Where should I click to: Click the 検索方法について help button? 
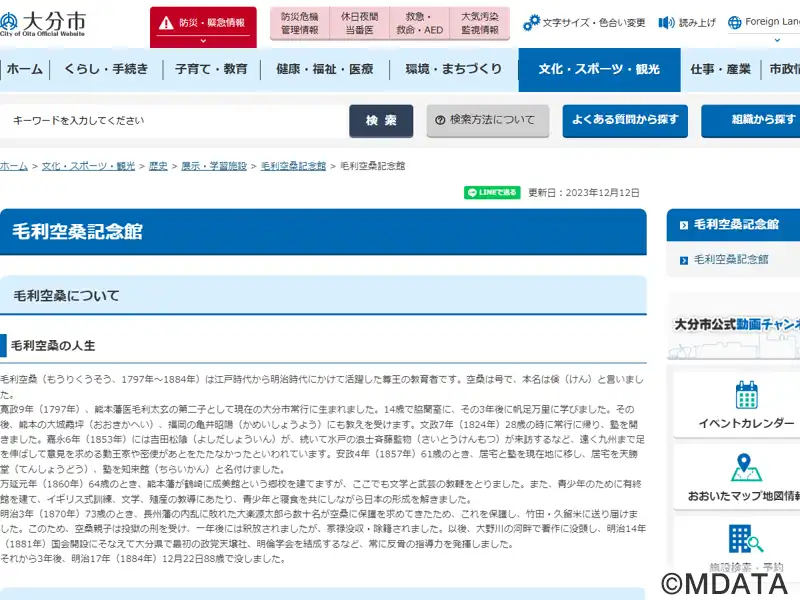(487, 120)
